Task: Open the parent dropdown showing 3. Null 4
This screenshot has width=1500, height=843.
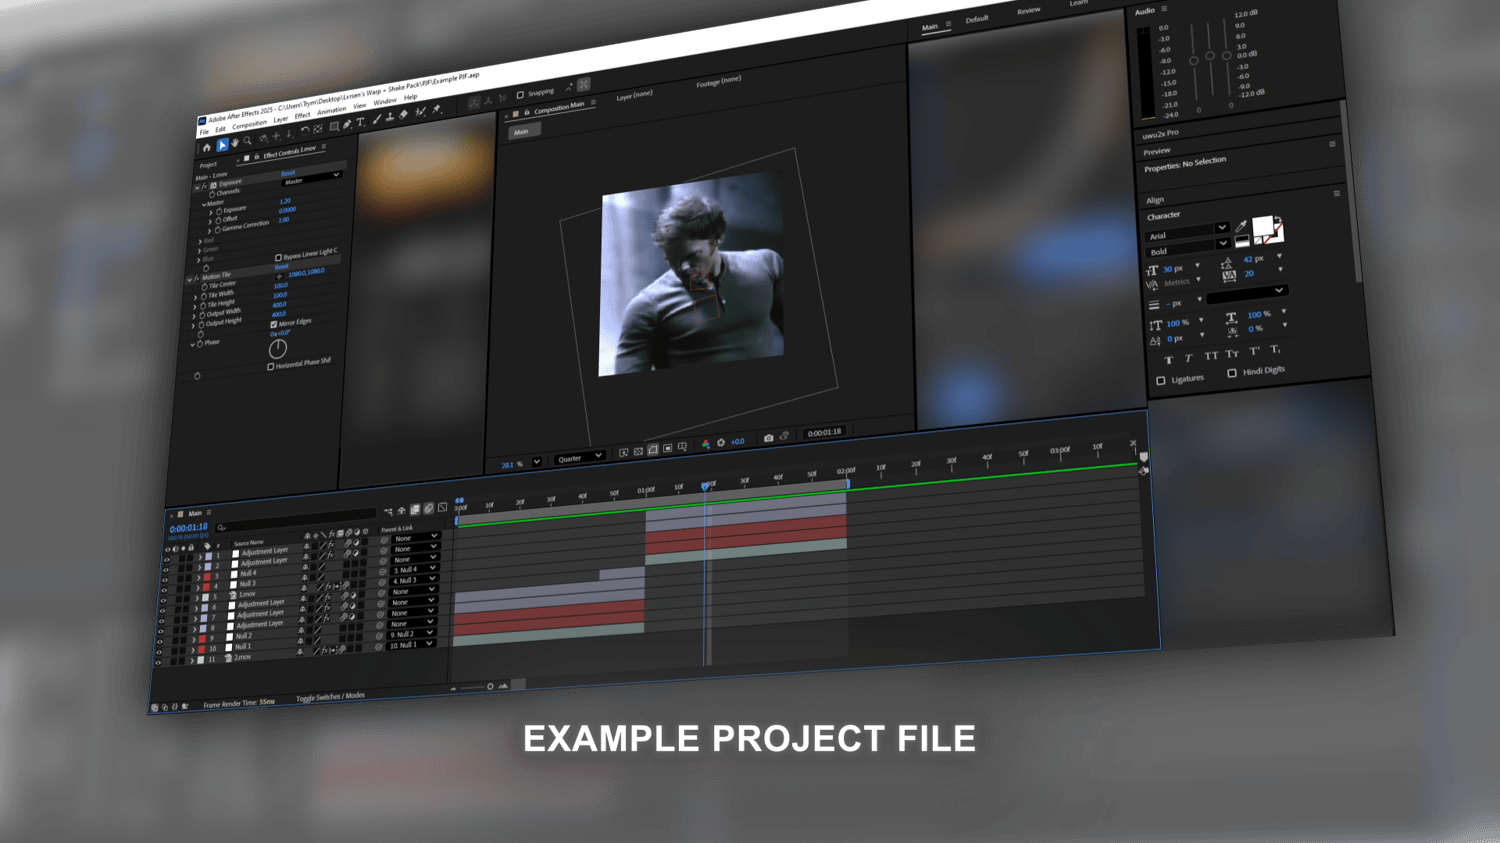Action: [x=414, y=569]
